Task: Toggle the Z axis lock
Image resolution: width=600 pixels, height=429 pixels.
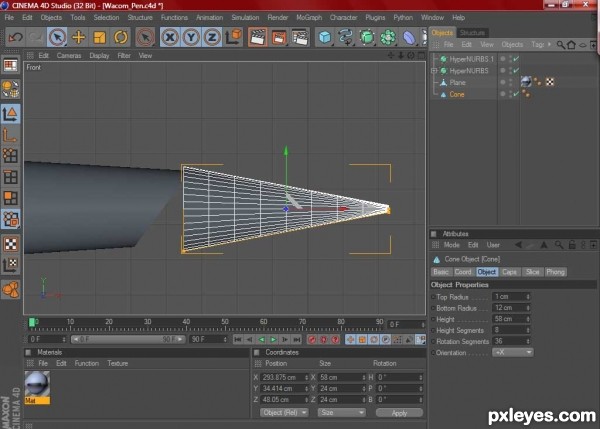Action: tap(212, 37)
